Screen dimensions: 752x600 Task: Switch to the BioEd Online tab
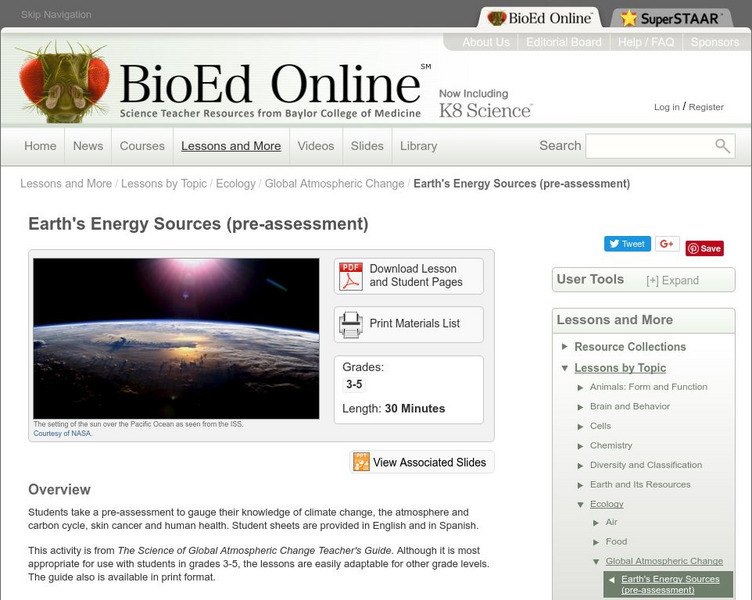point(540,18)
